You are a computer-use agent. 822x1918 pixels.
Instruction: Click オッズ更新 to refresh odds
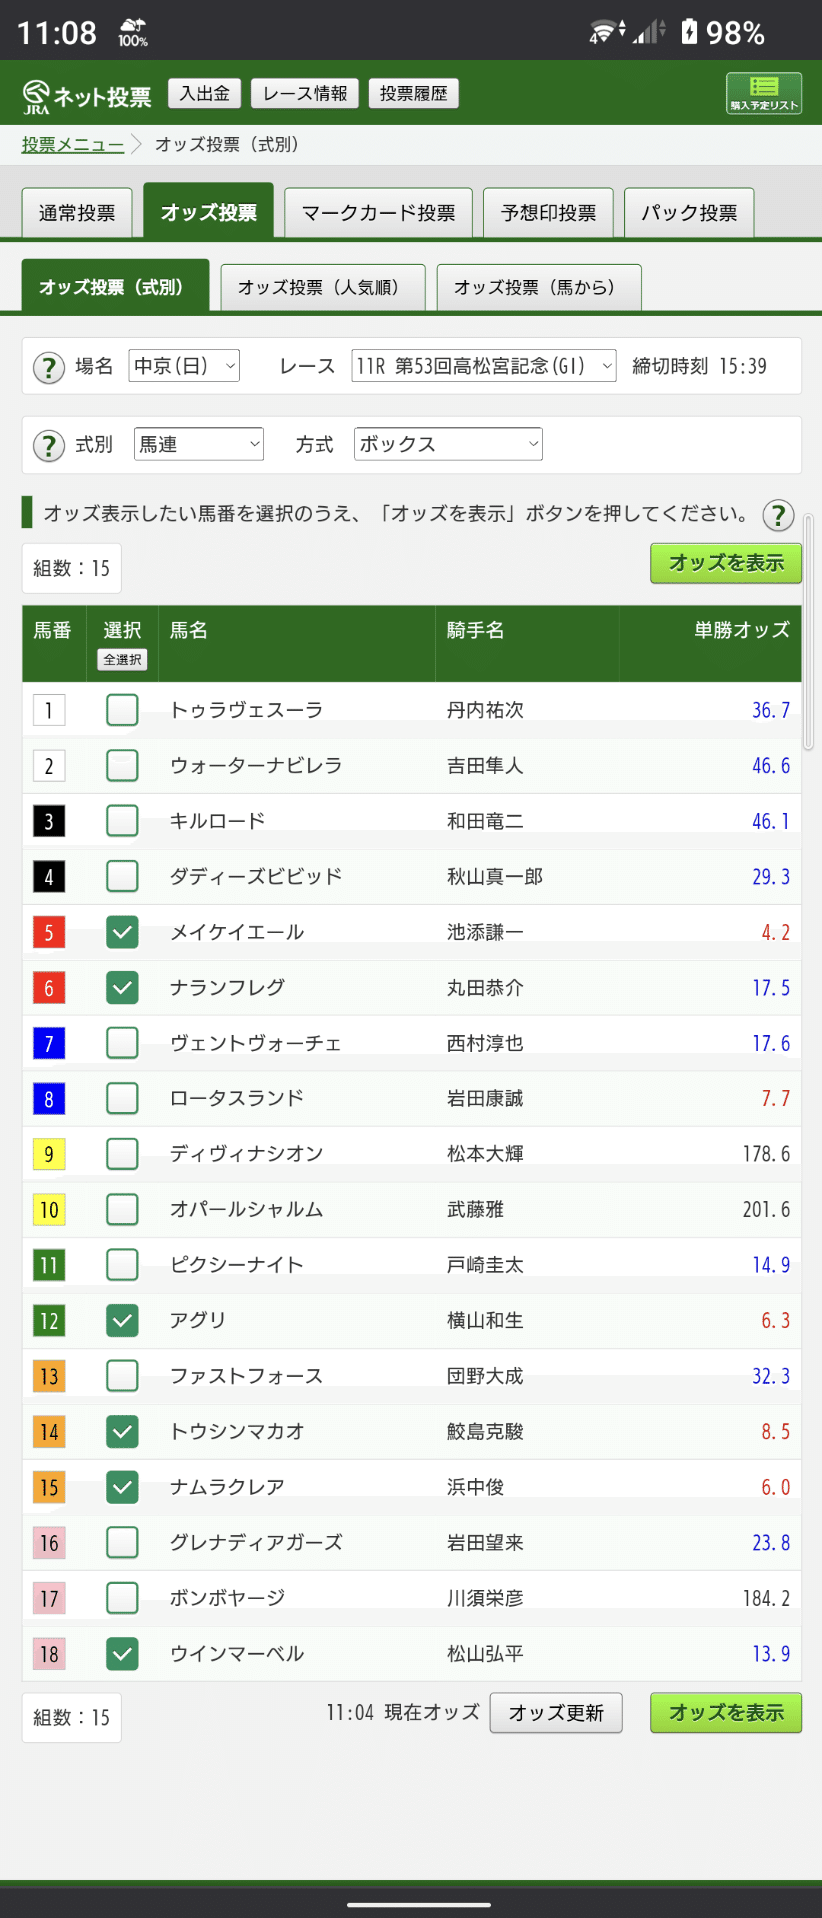pos(556,1713)
